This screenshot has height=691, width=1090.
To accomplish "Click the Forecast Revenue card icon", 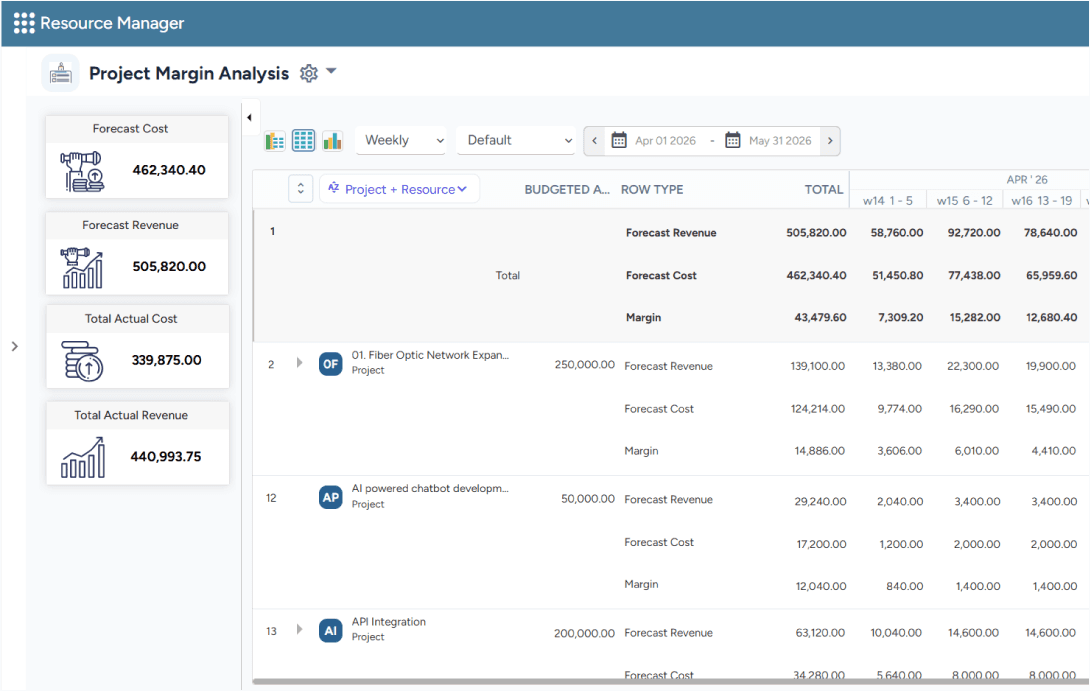I will [x=83, y=268].
